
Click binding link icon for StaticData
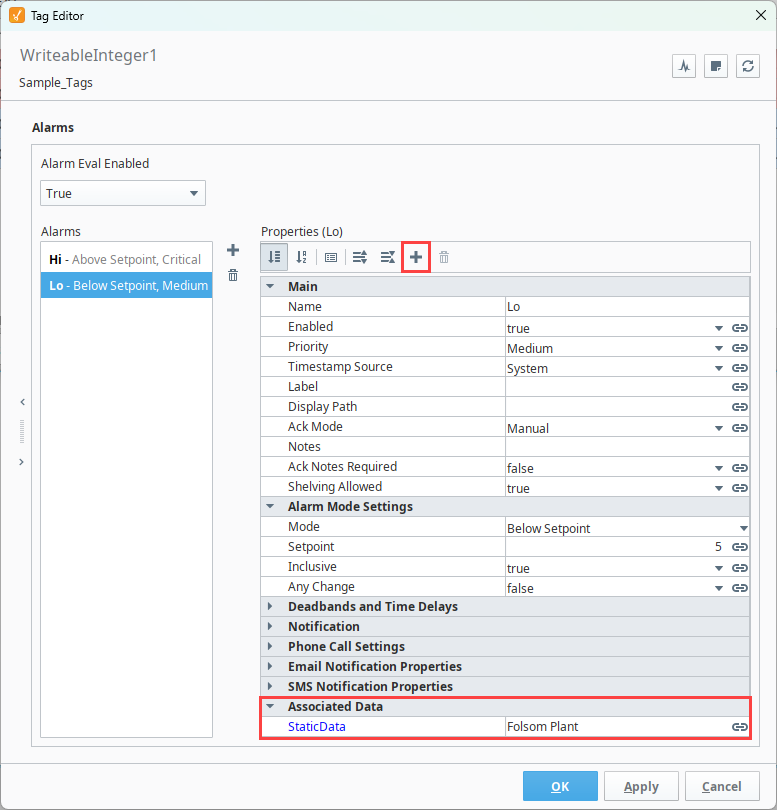point(740,727)
